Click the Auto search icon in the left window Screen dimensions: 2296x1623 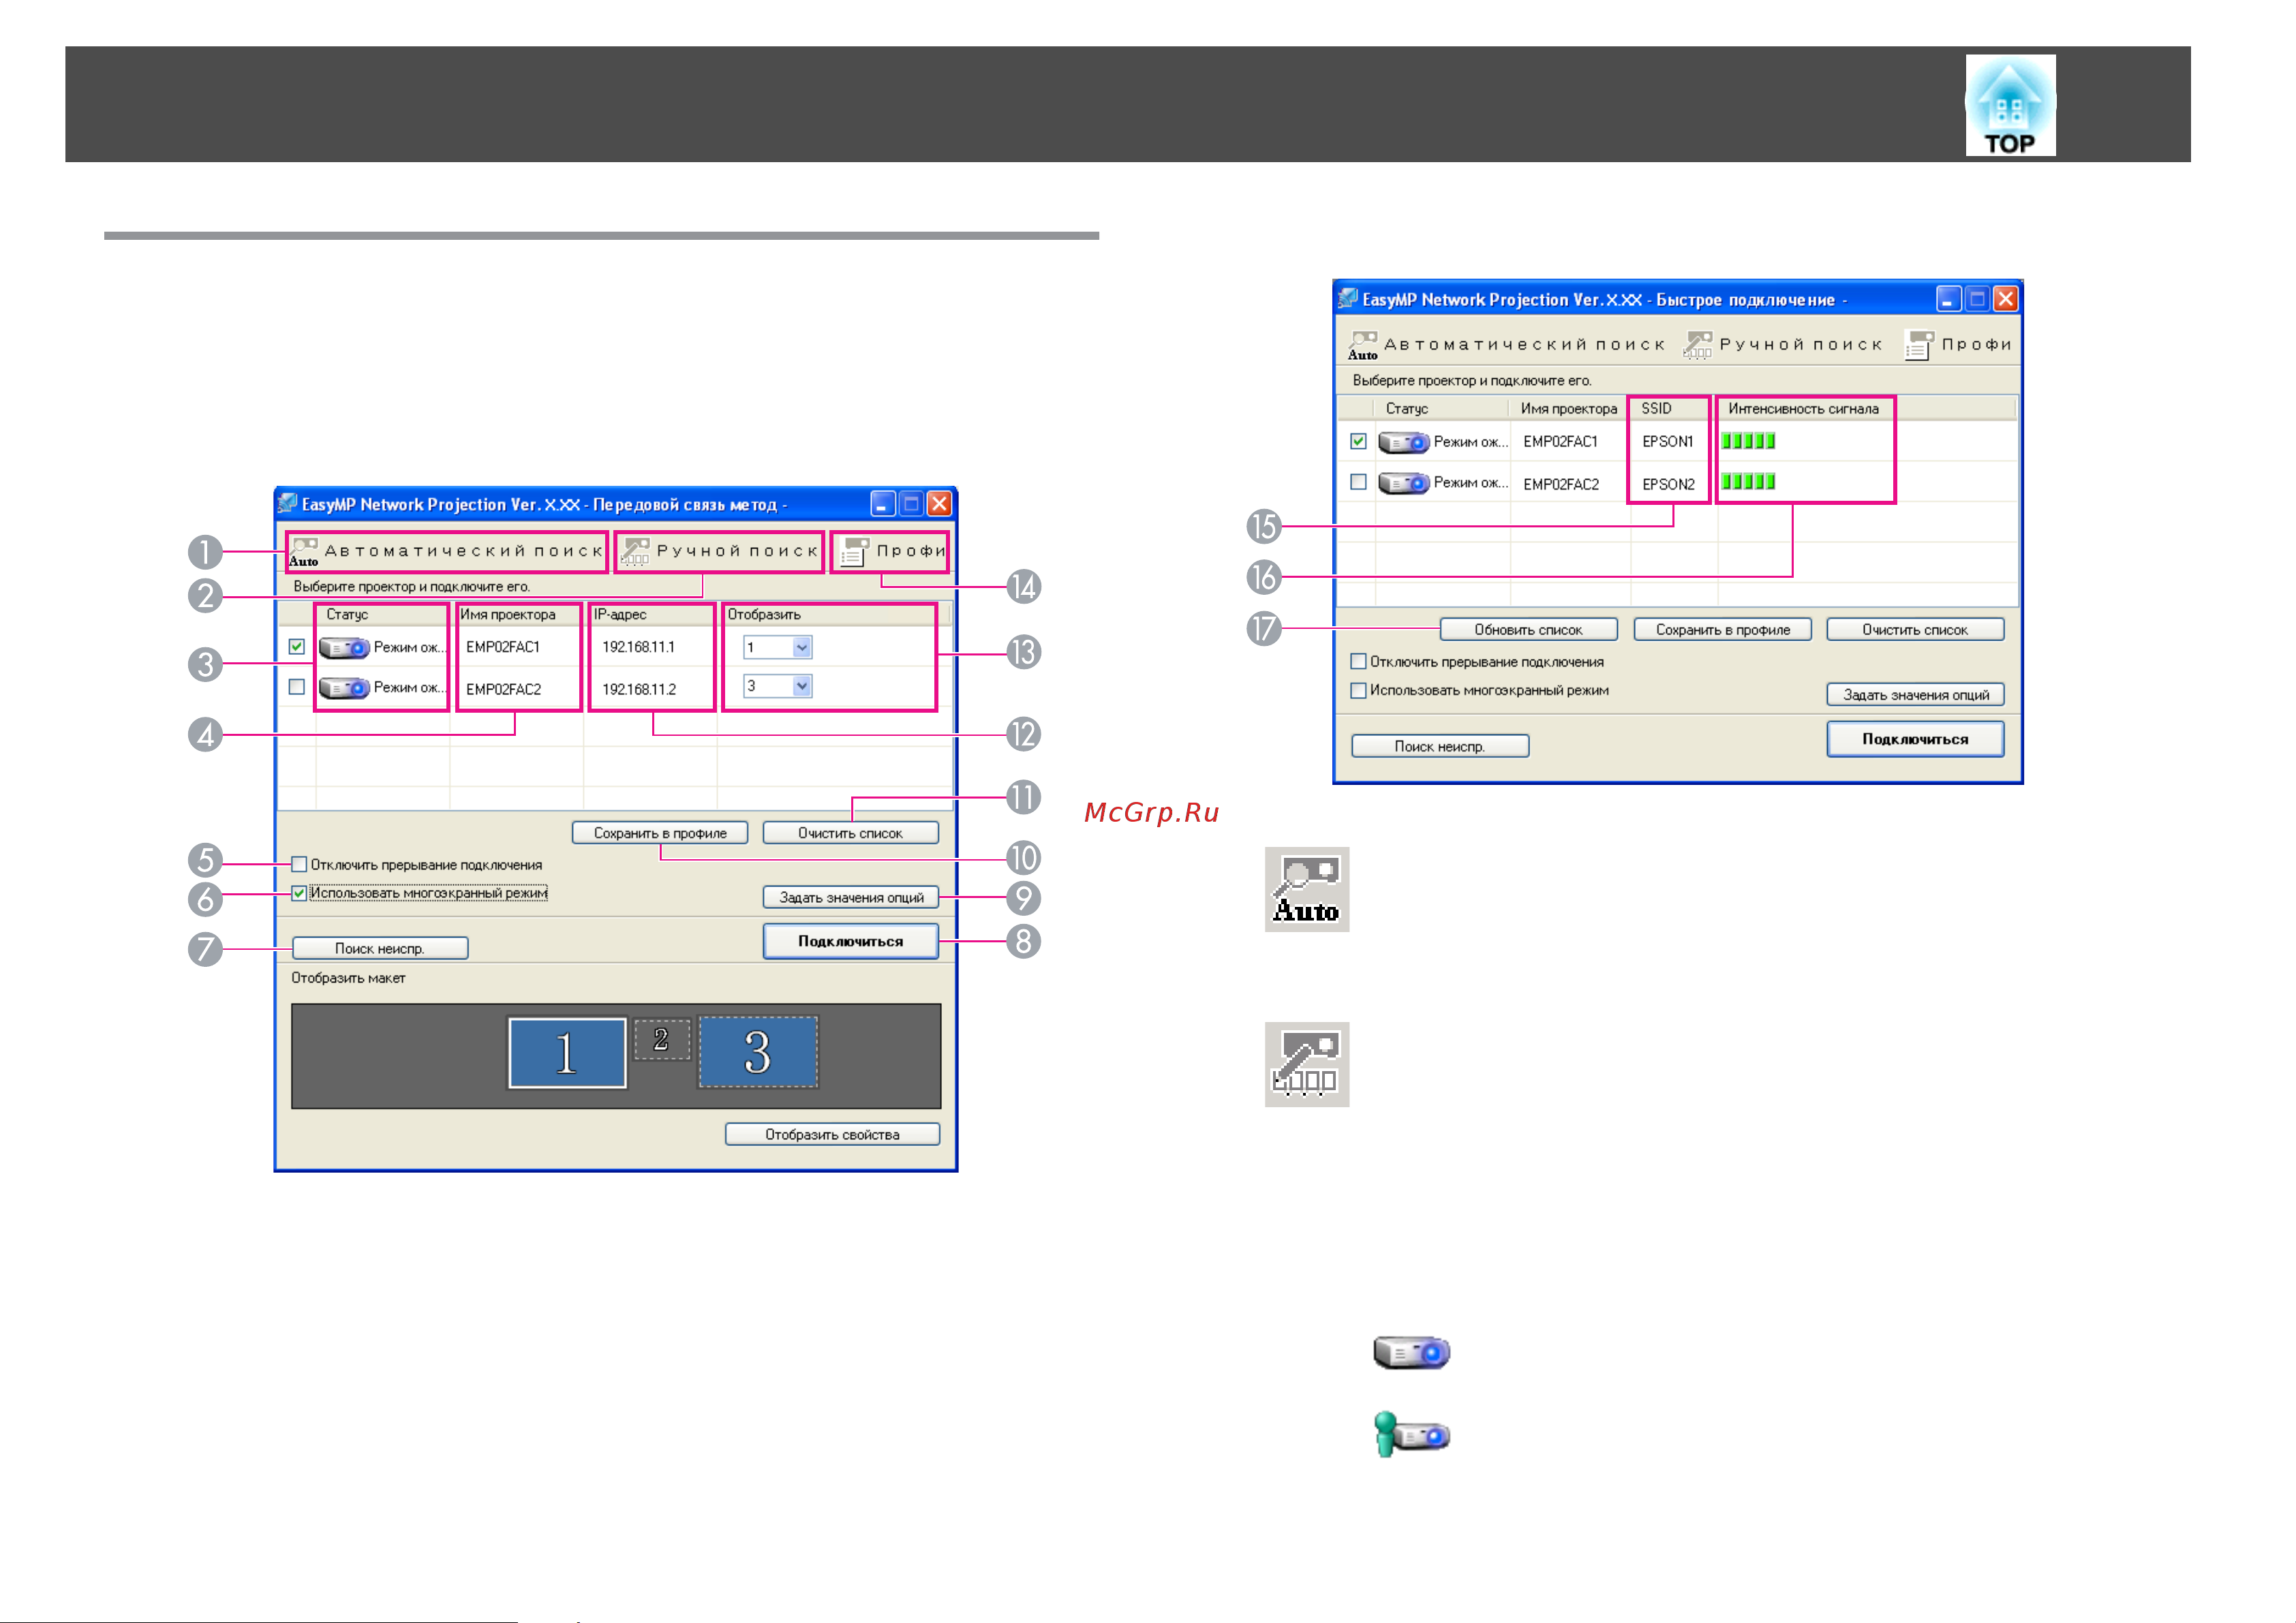point(304,552)
